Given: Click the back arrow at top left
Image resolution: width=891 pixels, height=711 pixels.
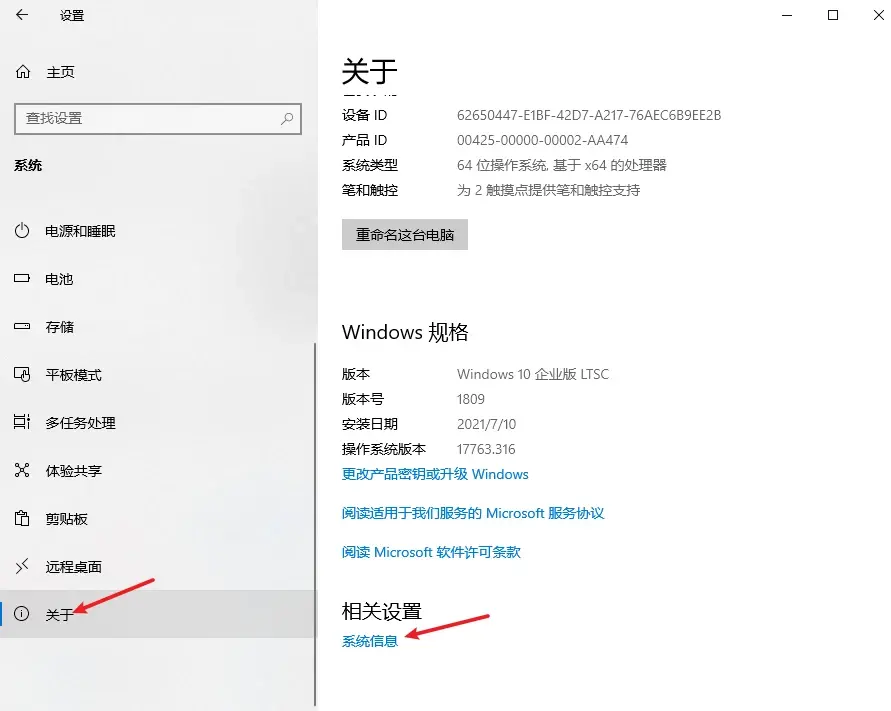Looking at the screenshot, I should pos(22,15).
